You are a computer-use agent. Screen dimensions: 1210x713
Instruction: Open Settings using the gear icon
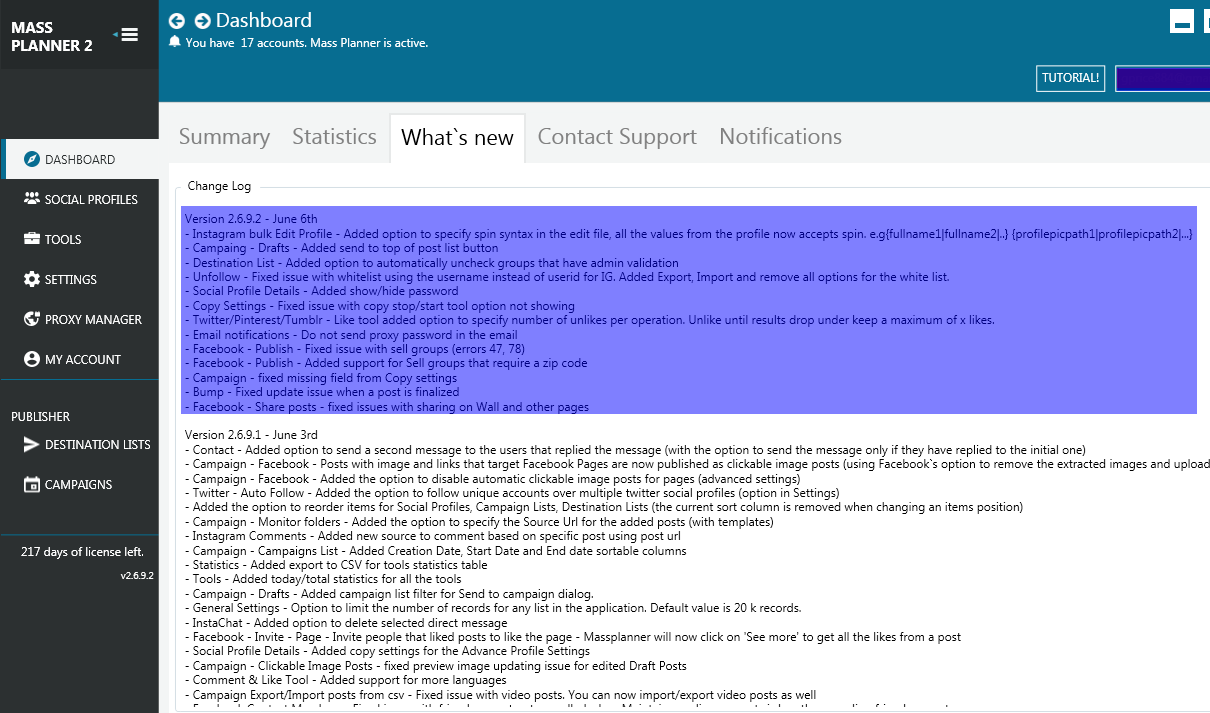(x=32, y=279)
